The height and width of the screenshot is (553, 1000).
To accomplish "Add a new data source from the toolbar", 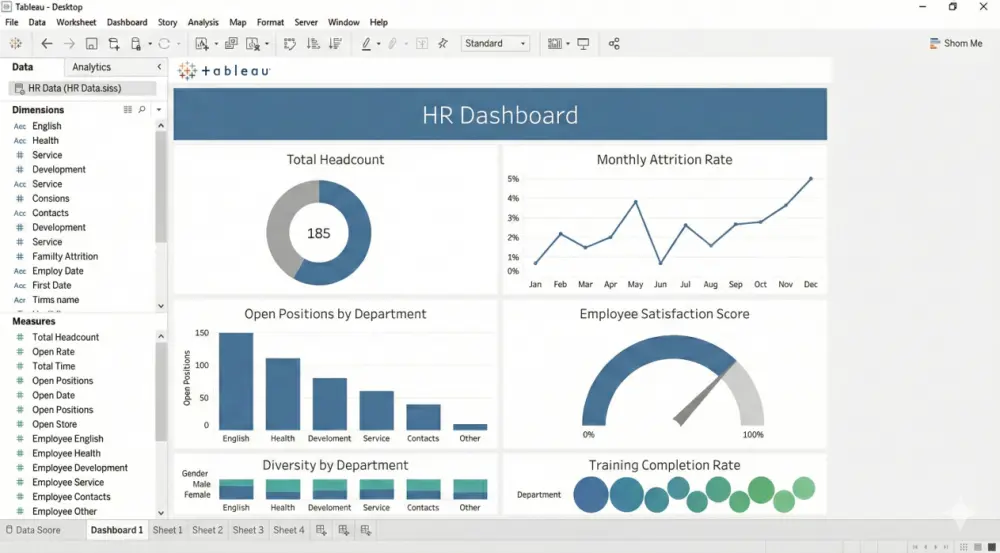I will point(114,43).
